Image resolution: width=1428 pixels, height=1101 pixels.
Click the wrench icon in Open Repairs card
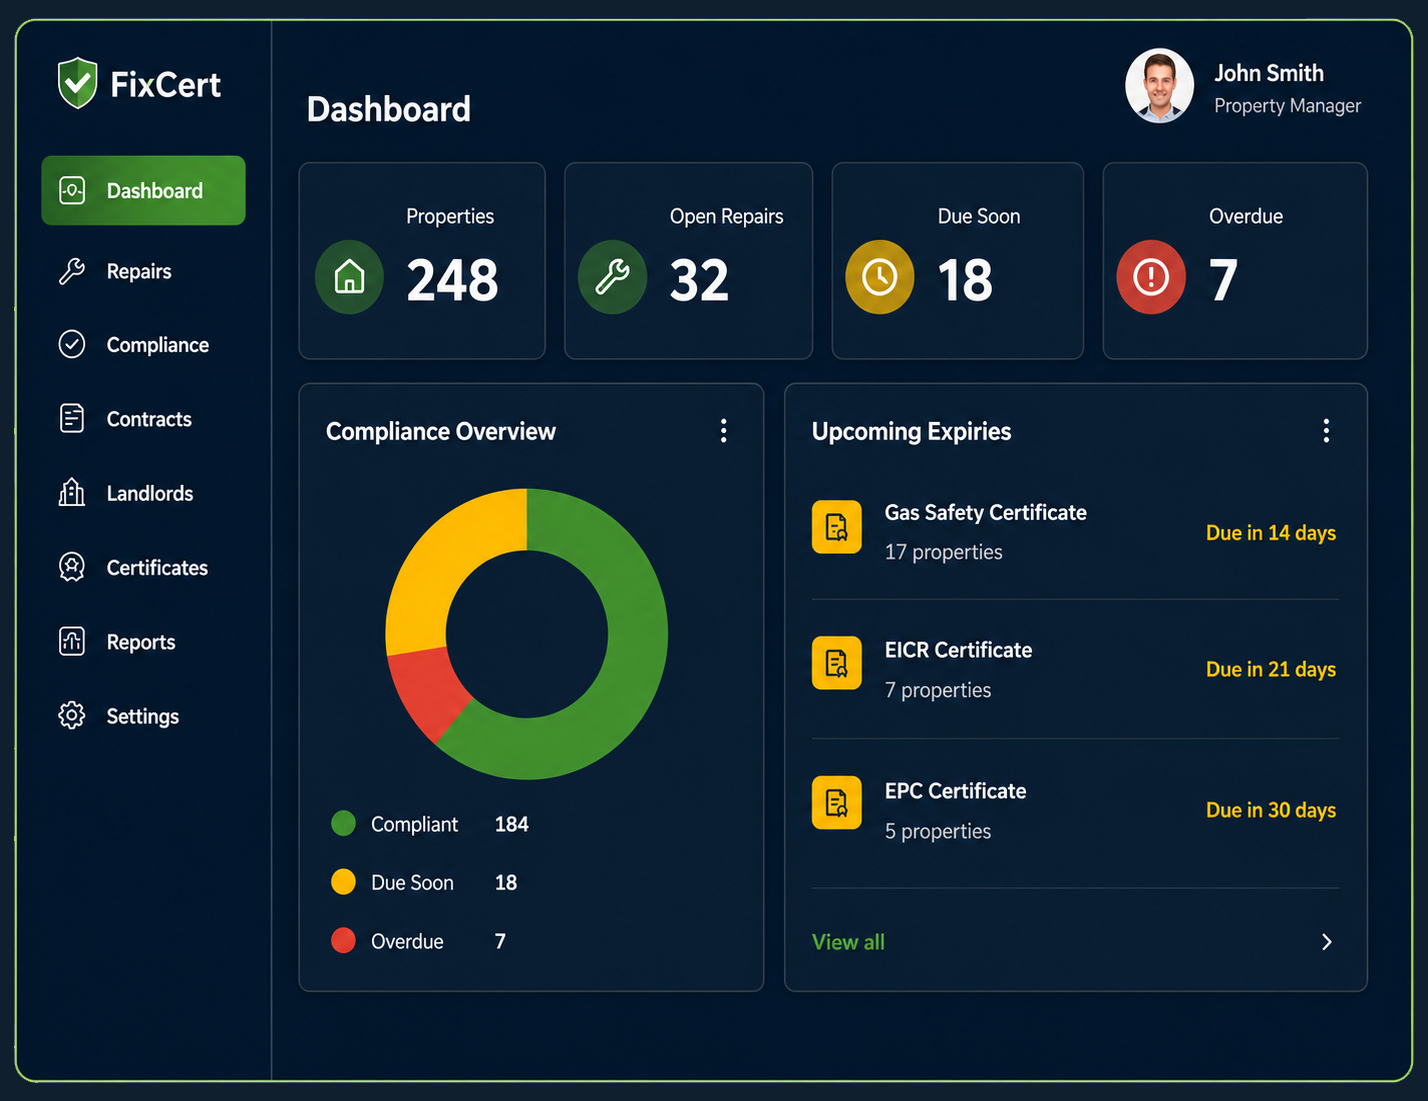coord(612,277)
